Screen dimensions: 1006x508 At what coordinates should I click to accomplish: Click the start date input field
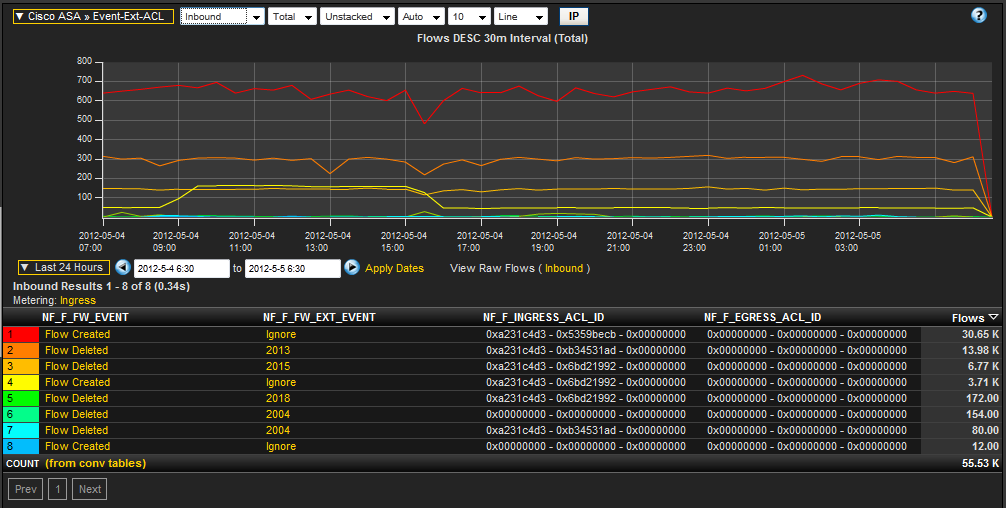pos(181,268)
